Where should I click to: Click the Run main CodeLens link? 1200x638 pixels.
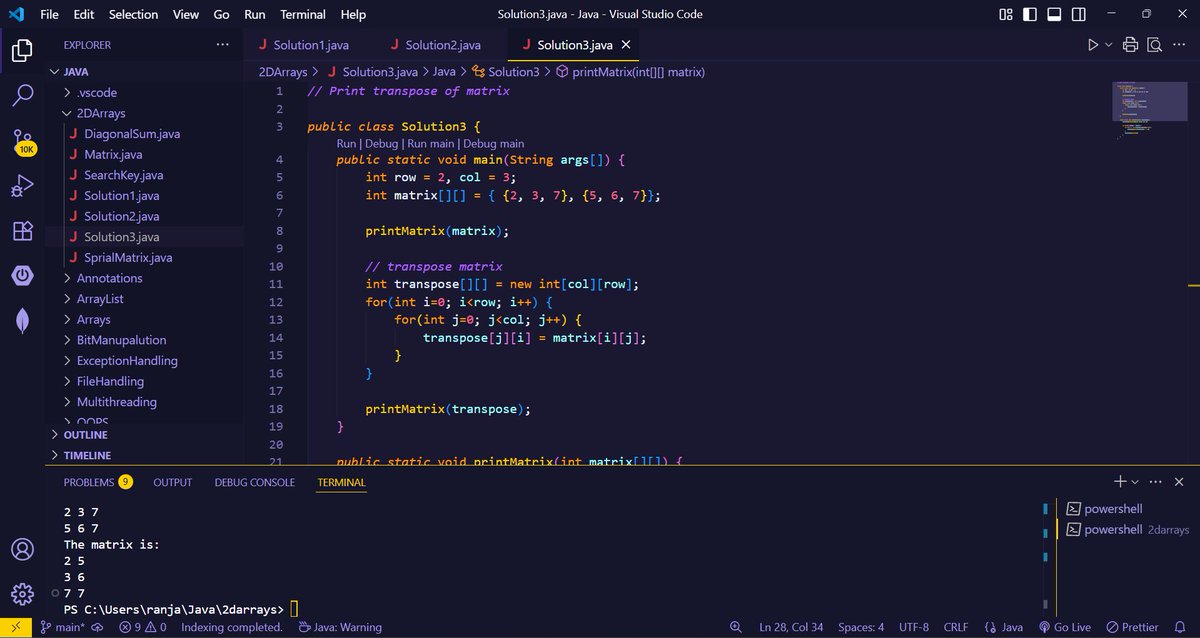pos(430,144)
